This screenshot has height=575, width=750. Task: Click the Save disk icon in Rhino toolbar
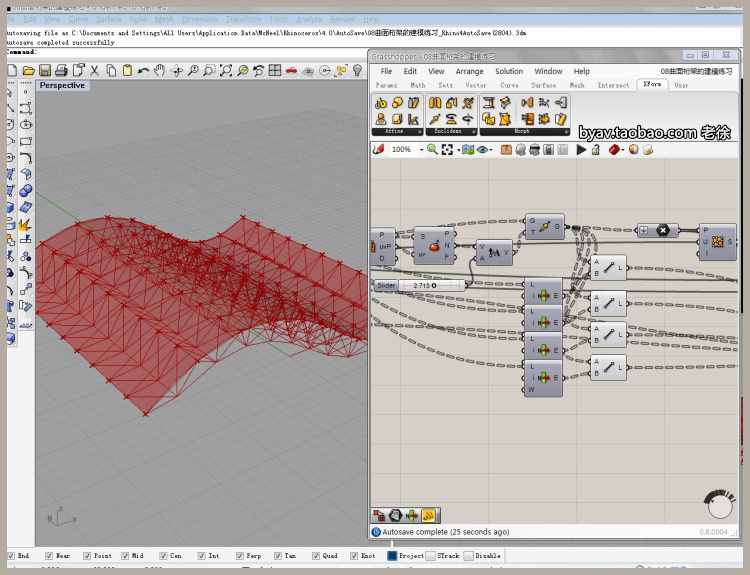pos(45,71)
